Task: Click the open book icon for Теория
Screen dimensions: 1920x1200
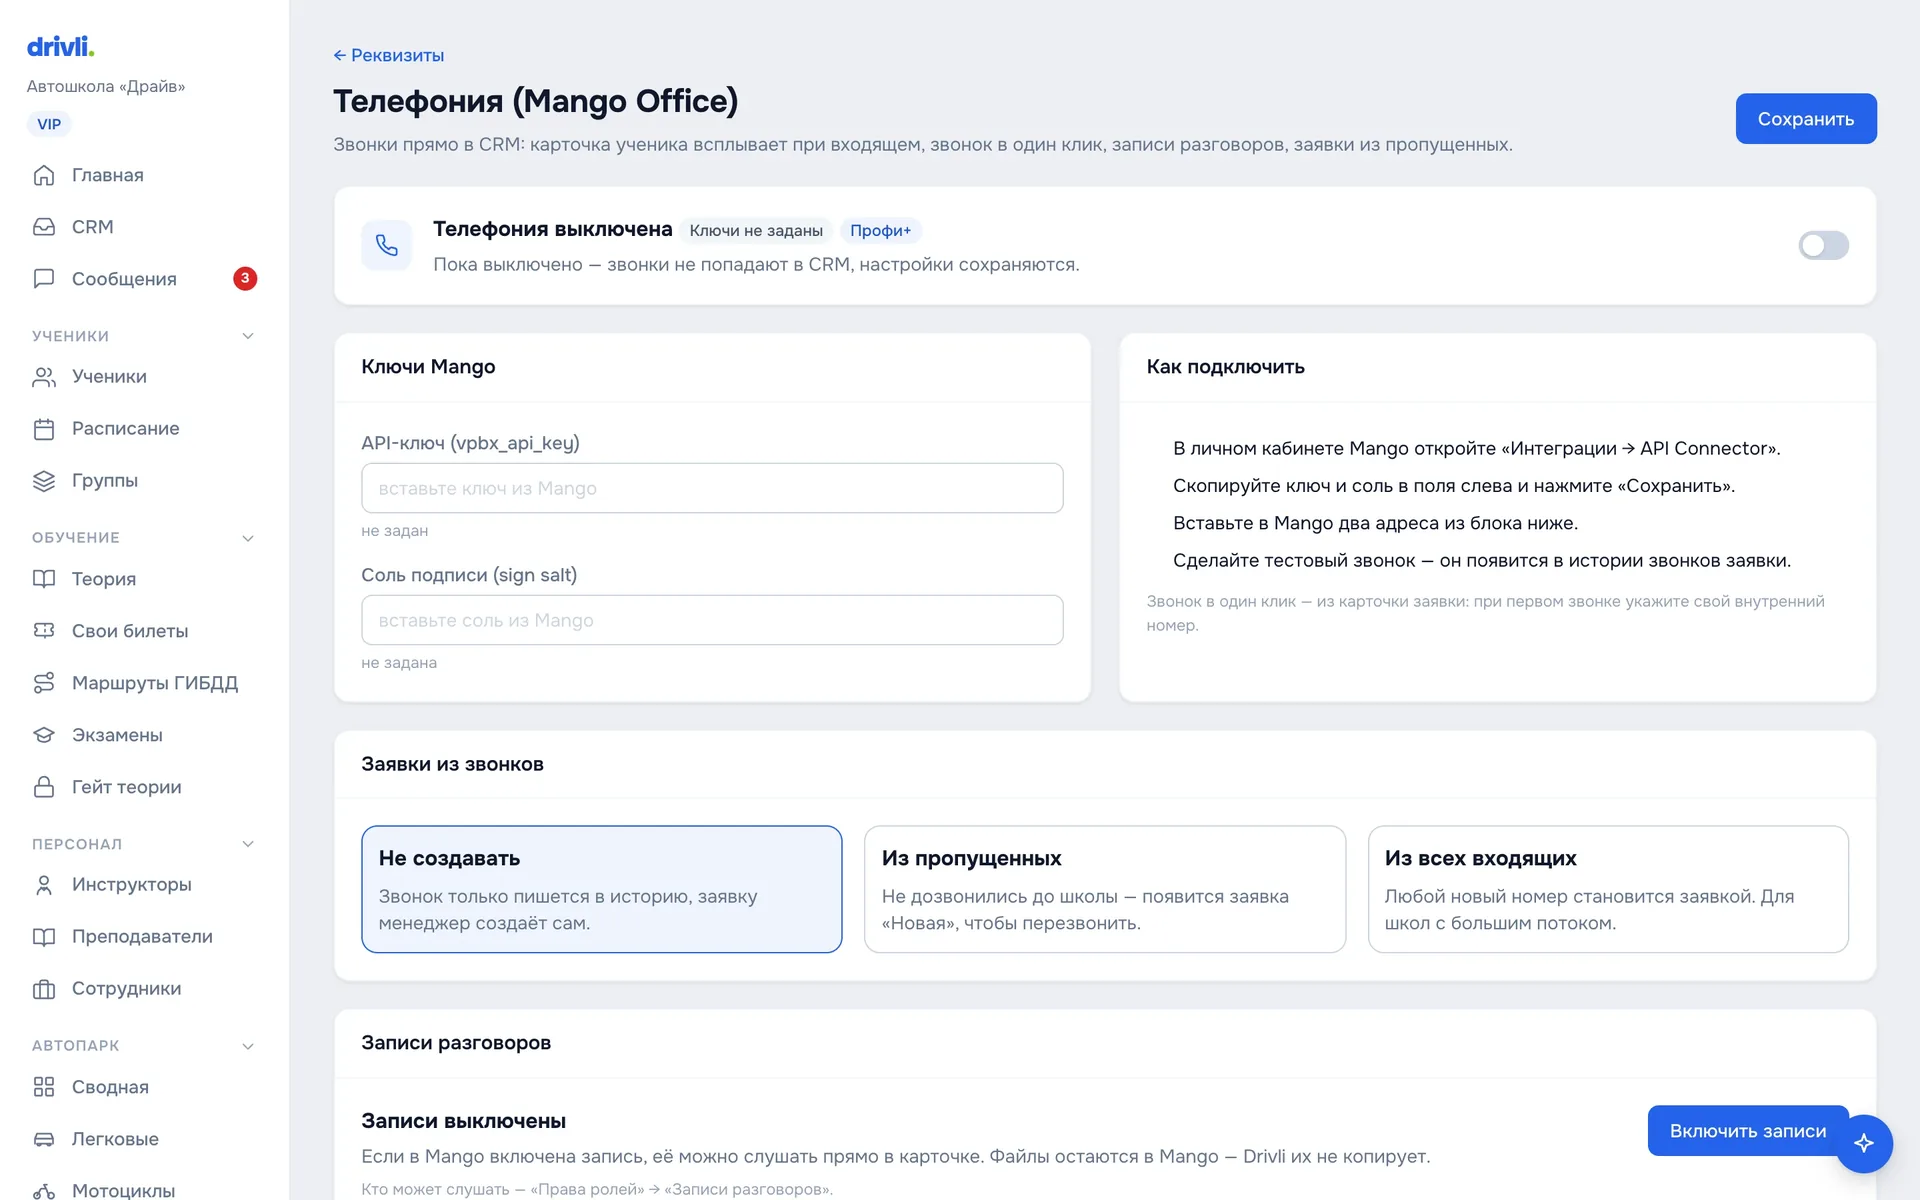Action: coord(44,579)
